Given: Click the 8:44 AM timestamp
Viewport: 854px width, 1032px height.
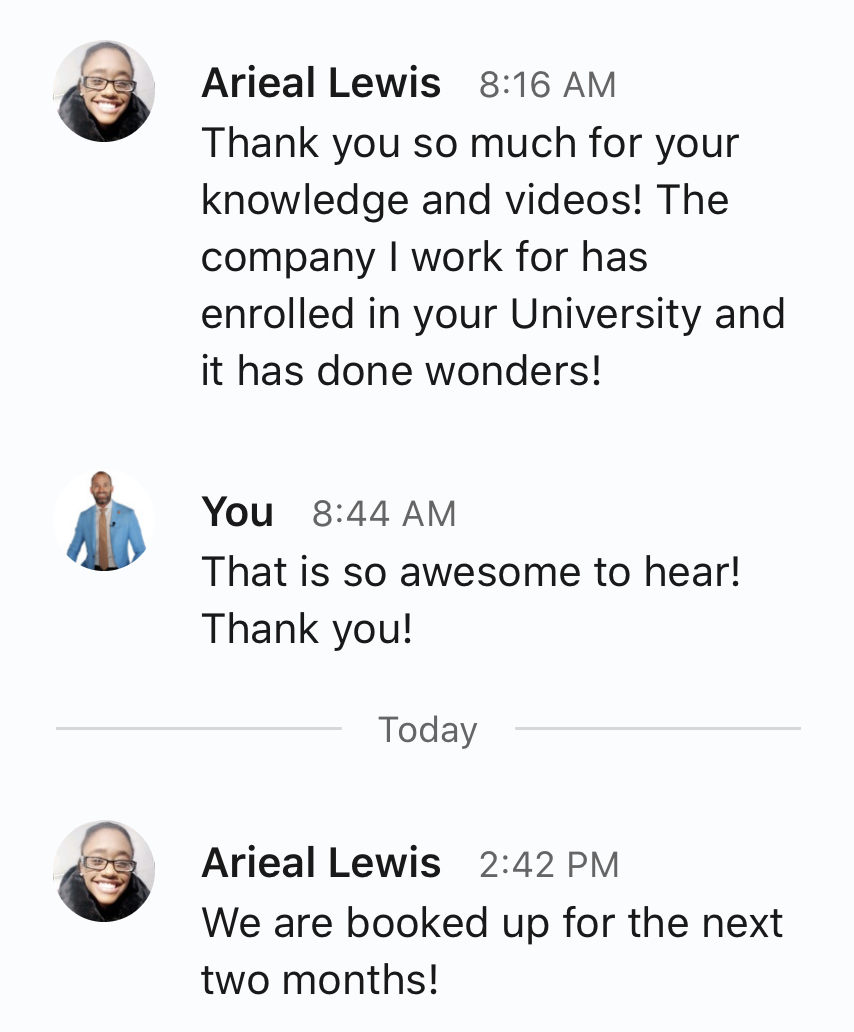Looking at the screenshot, I should [x=384, y=514].
